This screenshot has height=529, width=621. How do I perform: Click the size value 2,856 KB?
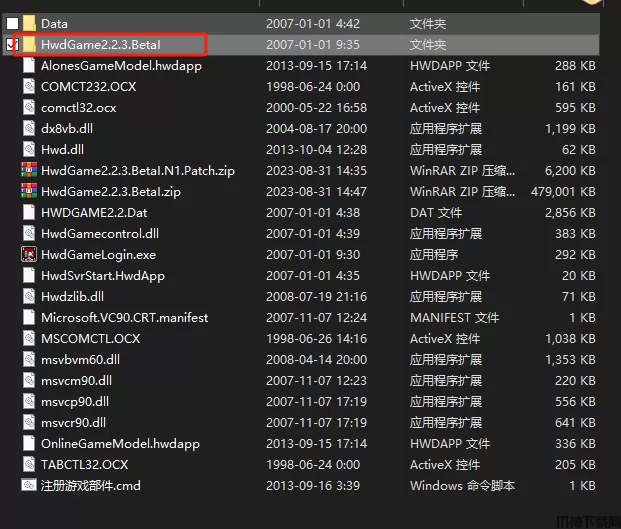[x=570, y=213]
